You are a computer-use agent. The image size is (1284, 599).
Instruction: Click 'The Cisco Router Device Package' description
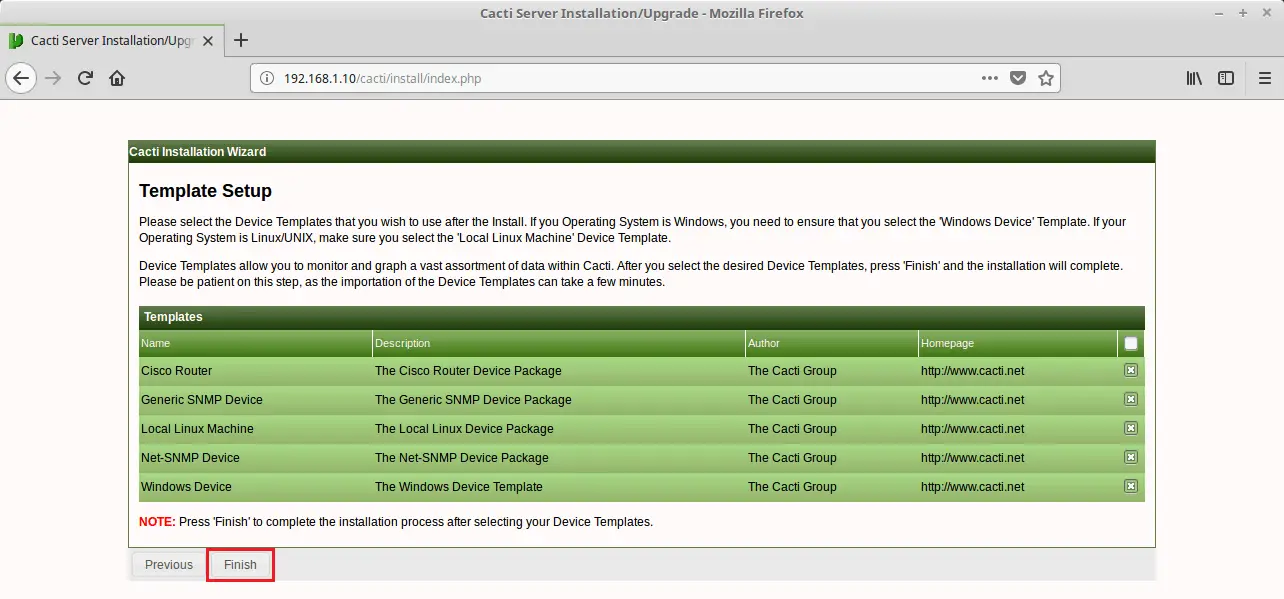point(468,370)
